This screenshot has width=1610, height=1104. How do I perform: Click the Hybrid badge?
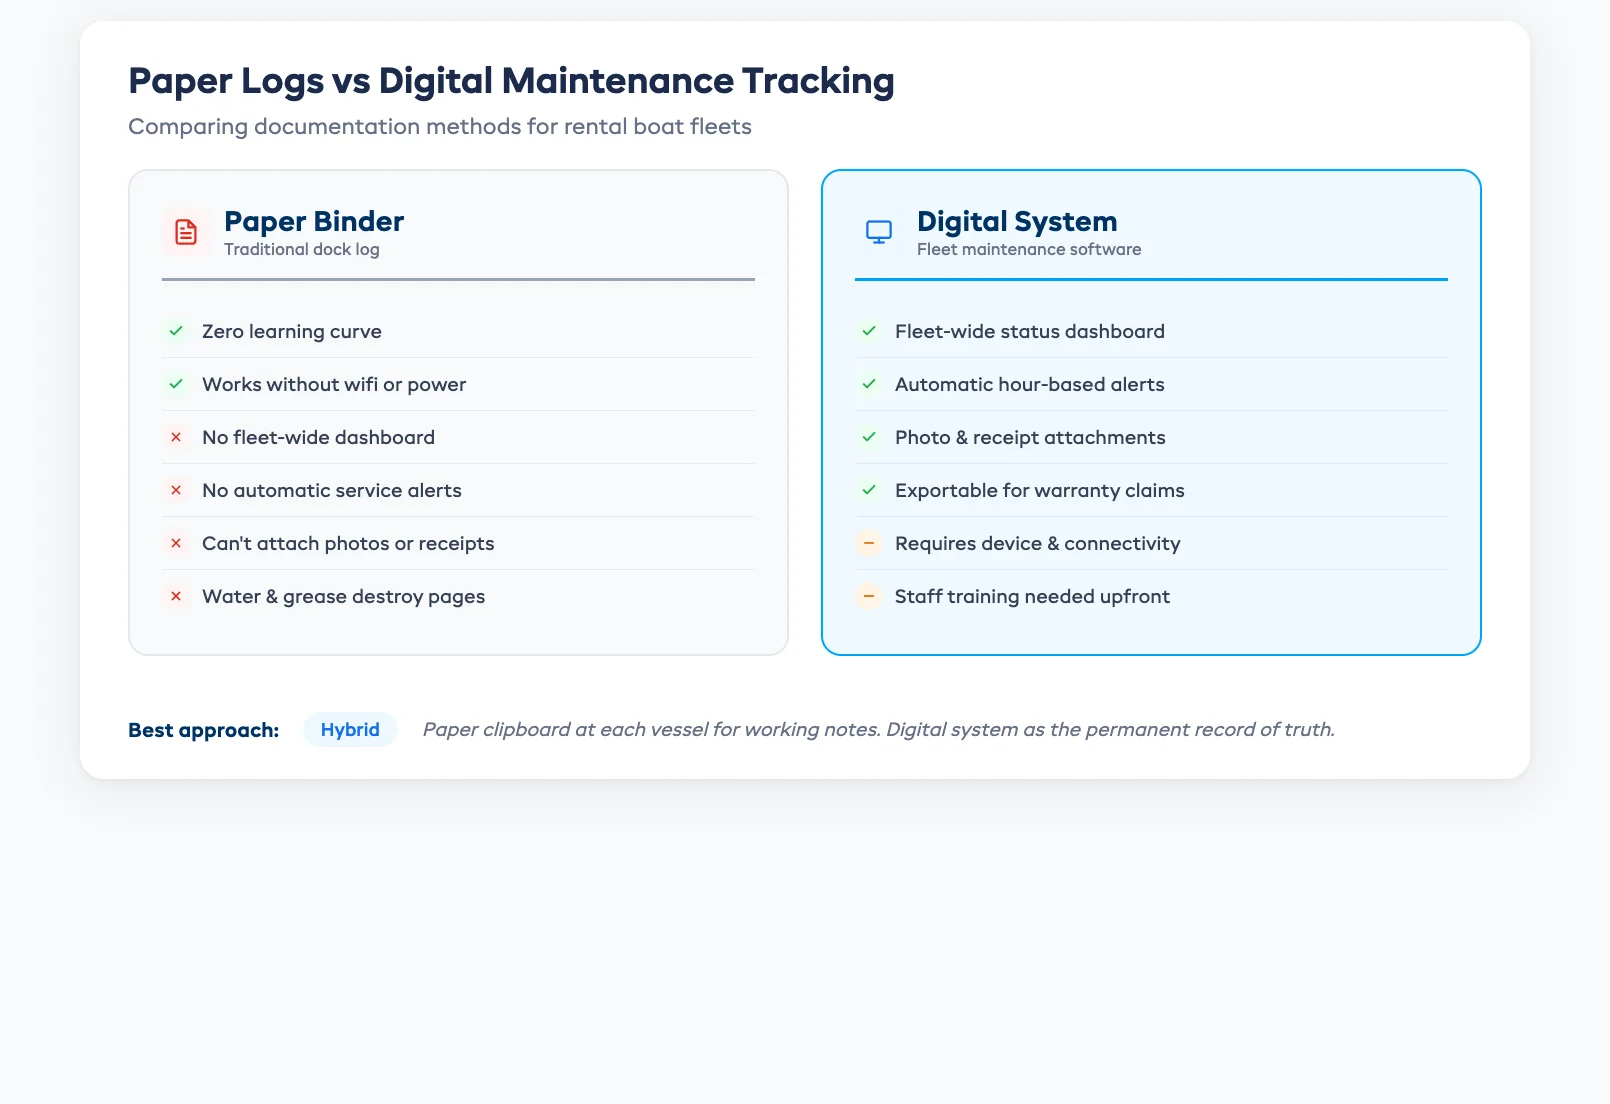350,730
